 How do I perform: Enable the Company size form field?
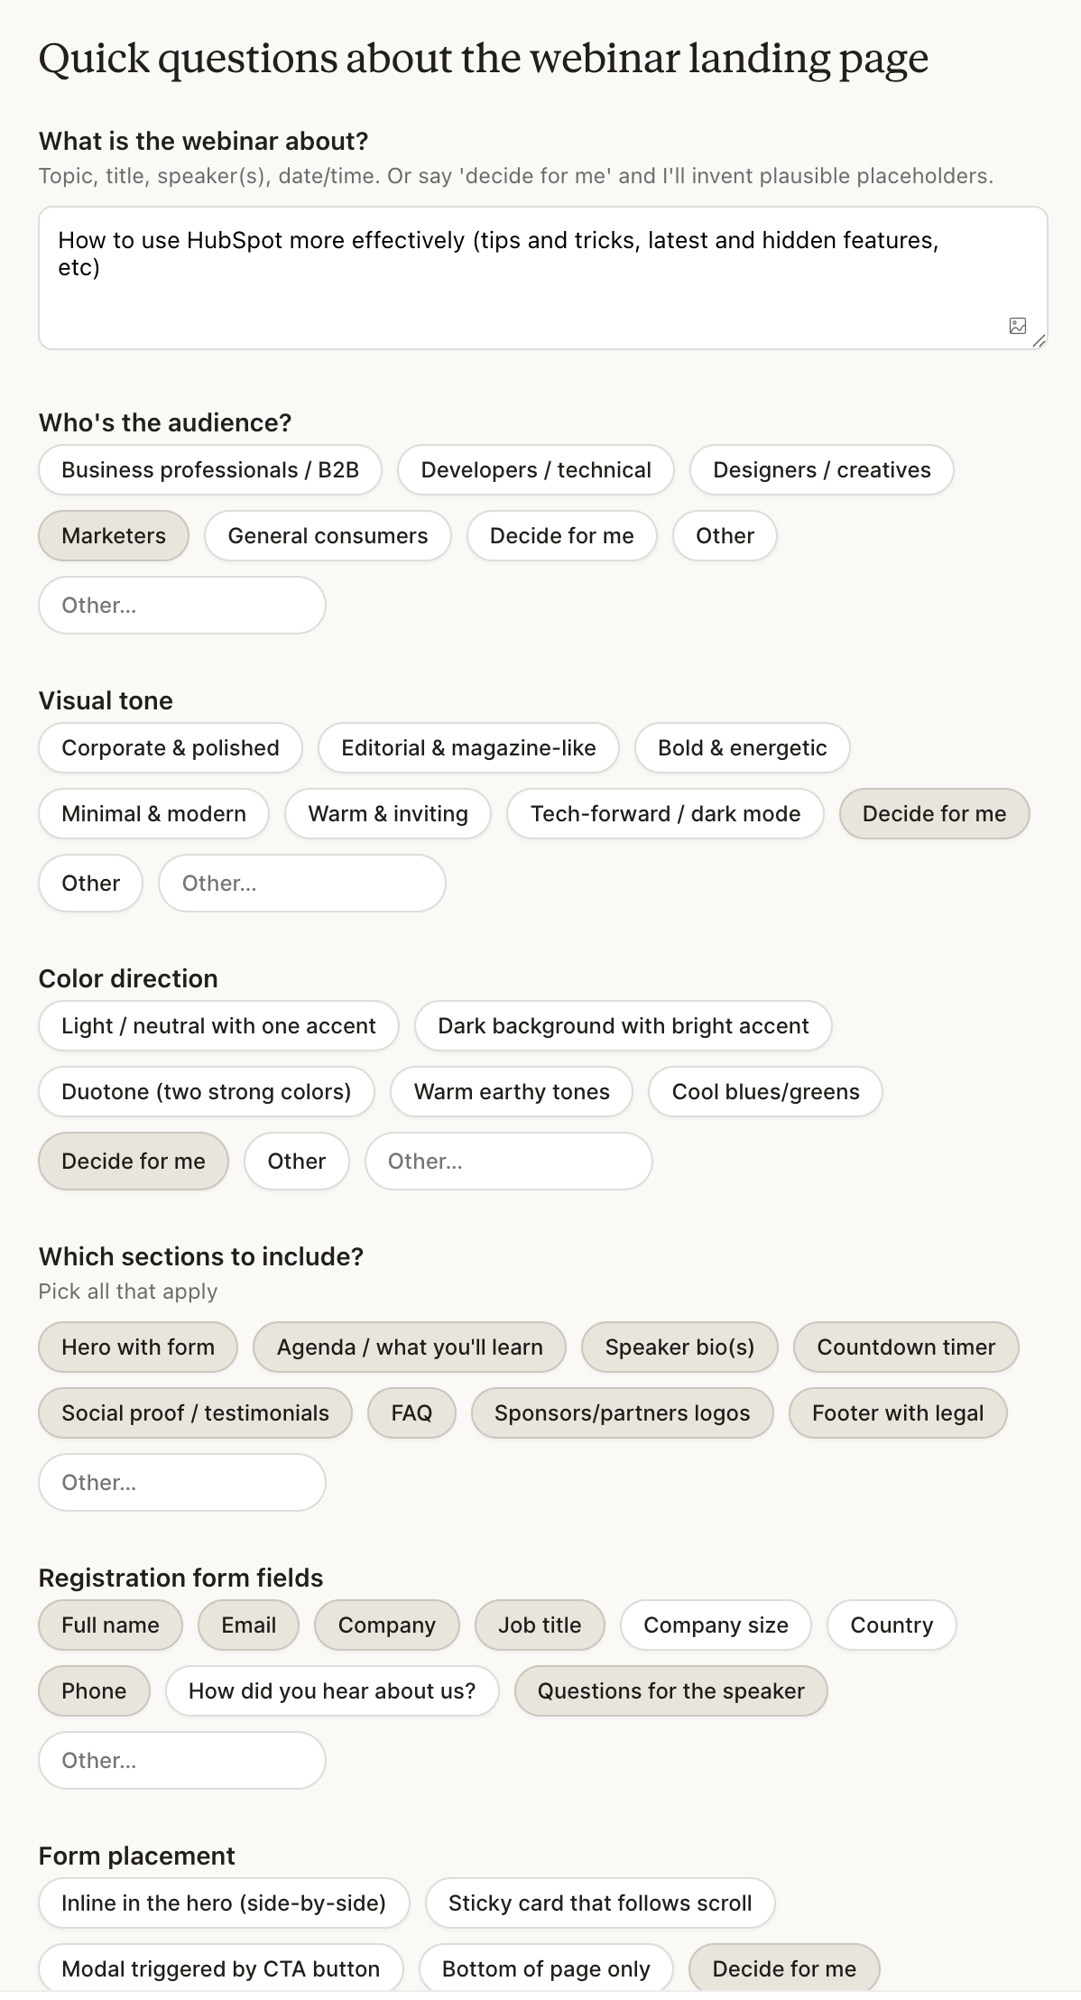click(715, 1626)
